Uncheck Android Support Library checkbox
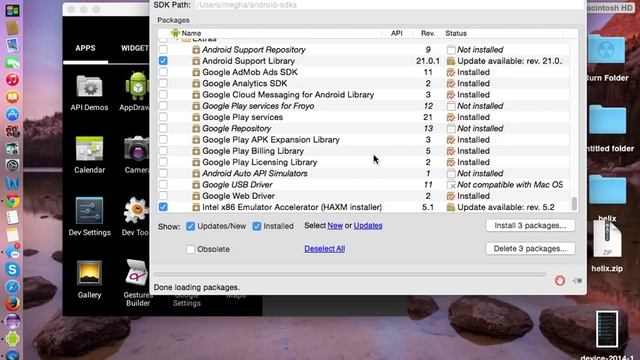The width and height of the screenshot is (640, 360). tap(163, 61)
